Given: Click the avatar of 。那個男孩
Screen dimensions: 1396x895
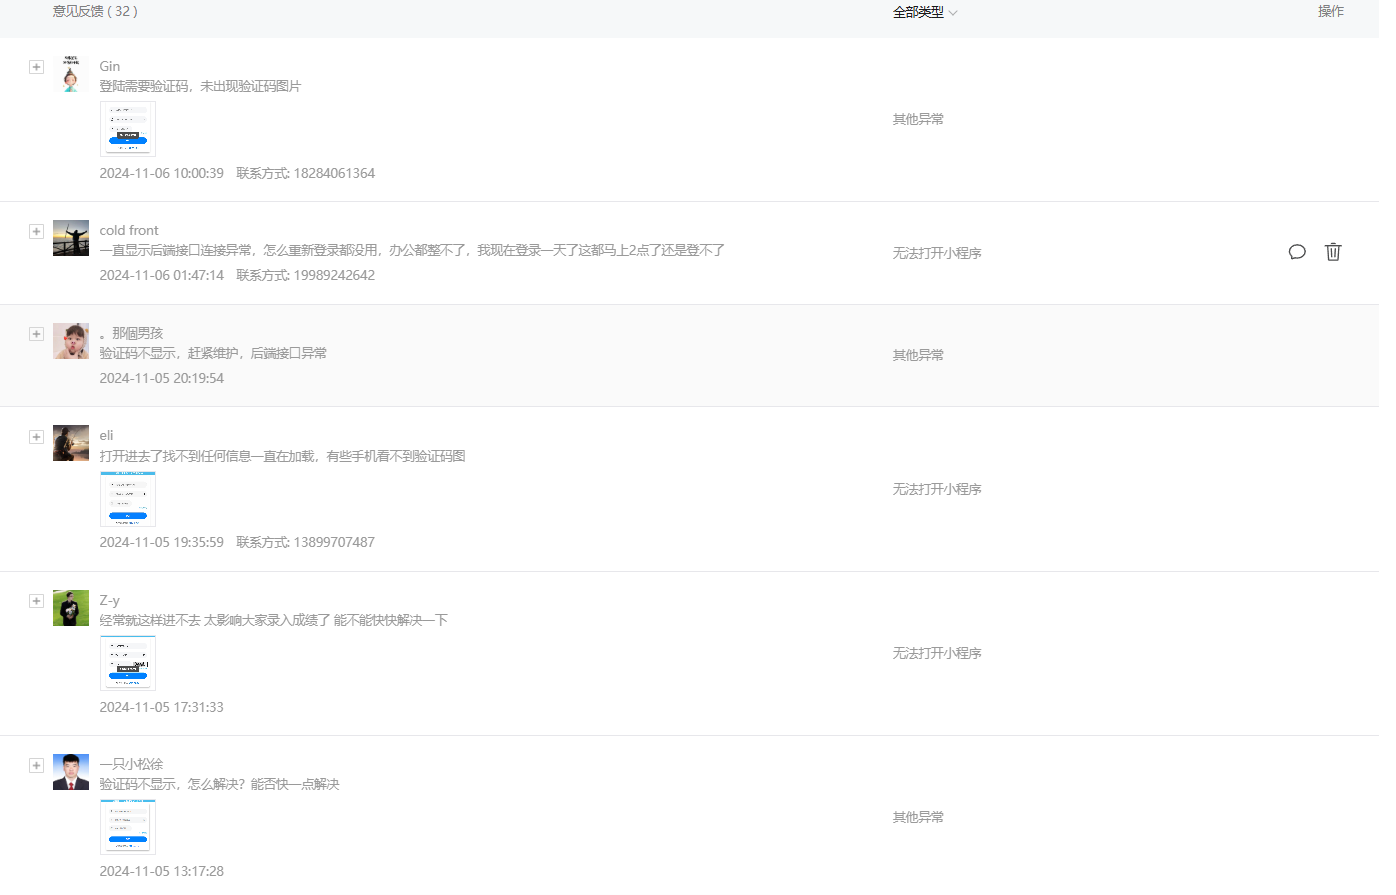Looking at the screenshot, I should tap(70, 341).
